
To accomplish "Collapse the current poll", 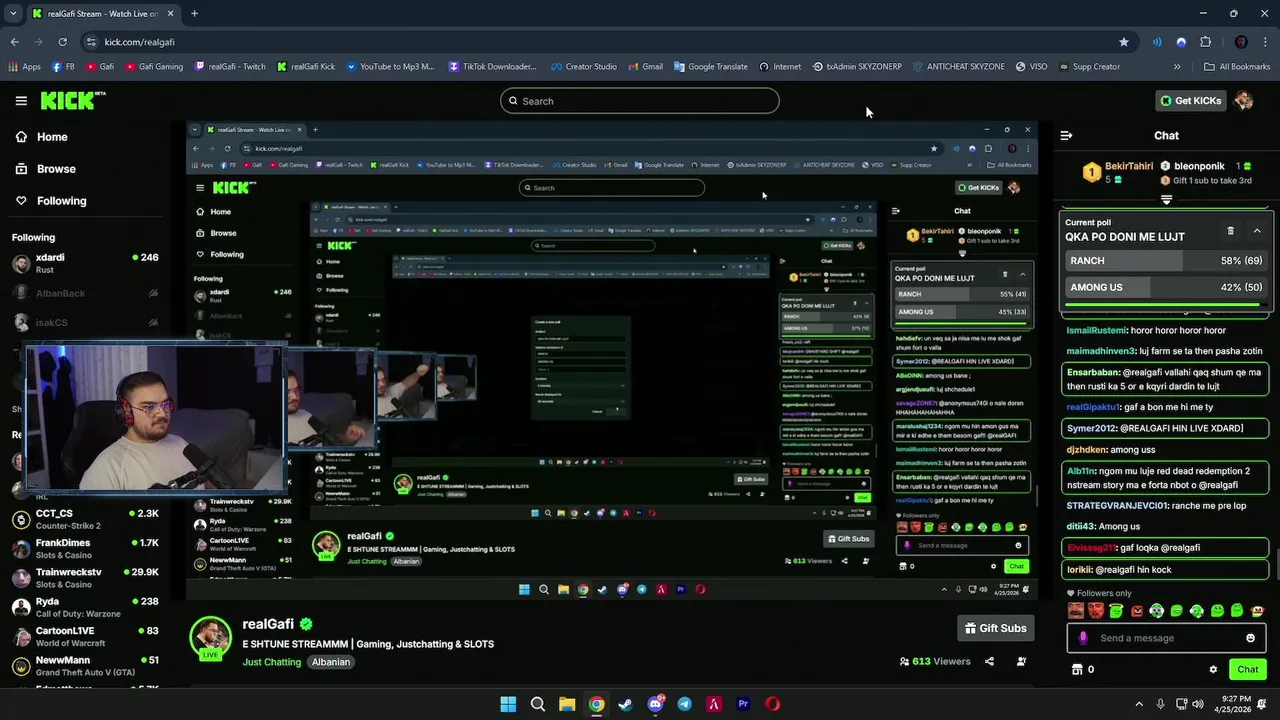I will point(1257,231).
